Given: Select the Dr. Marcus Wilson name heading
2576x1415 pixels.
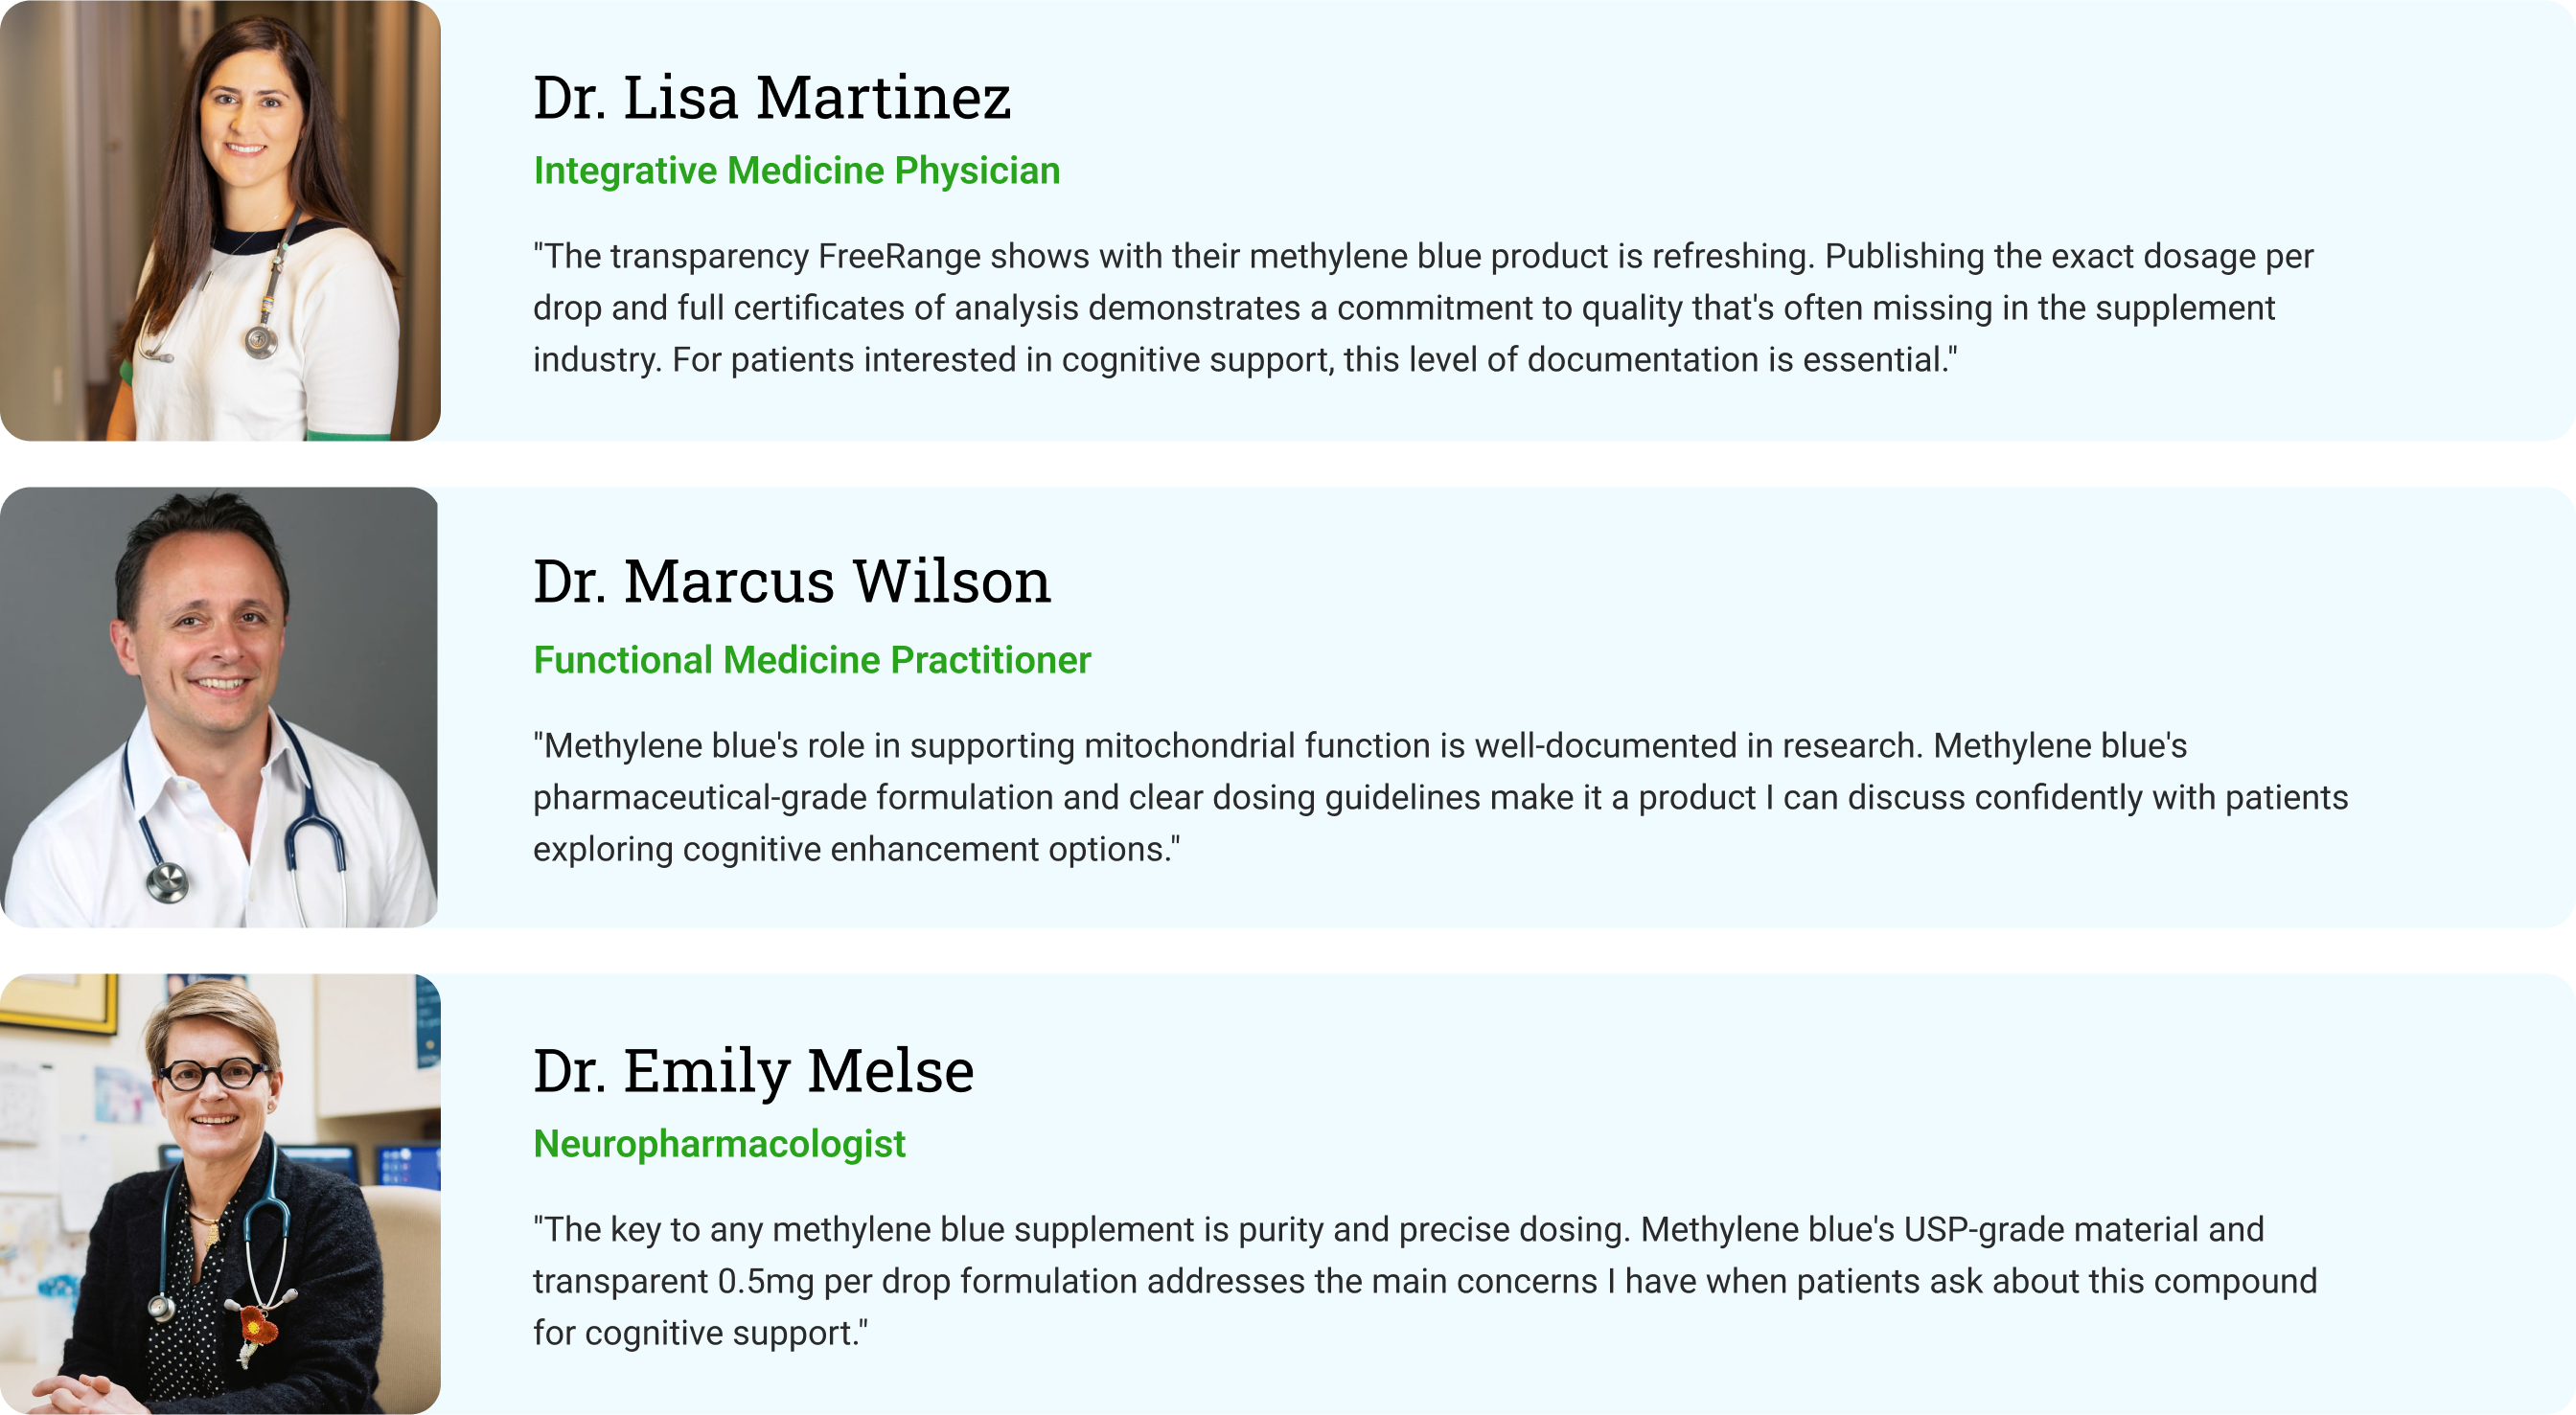Looking at the screenshot, I should pos(791,581).
